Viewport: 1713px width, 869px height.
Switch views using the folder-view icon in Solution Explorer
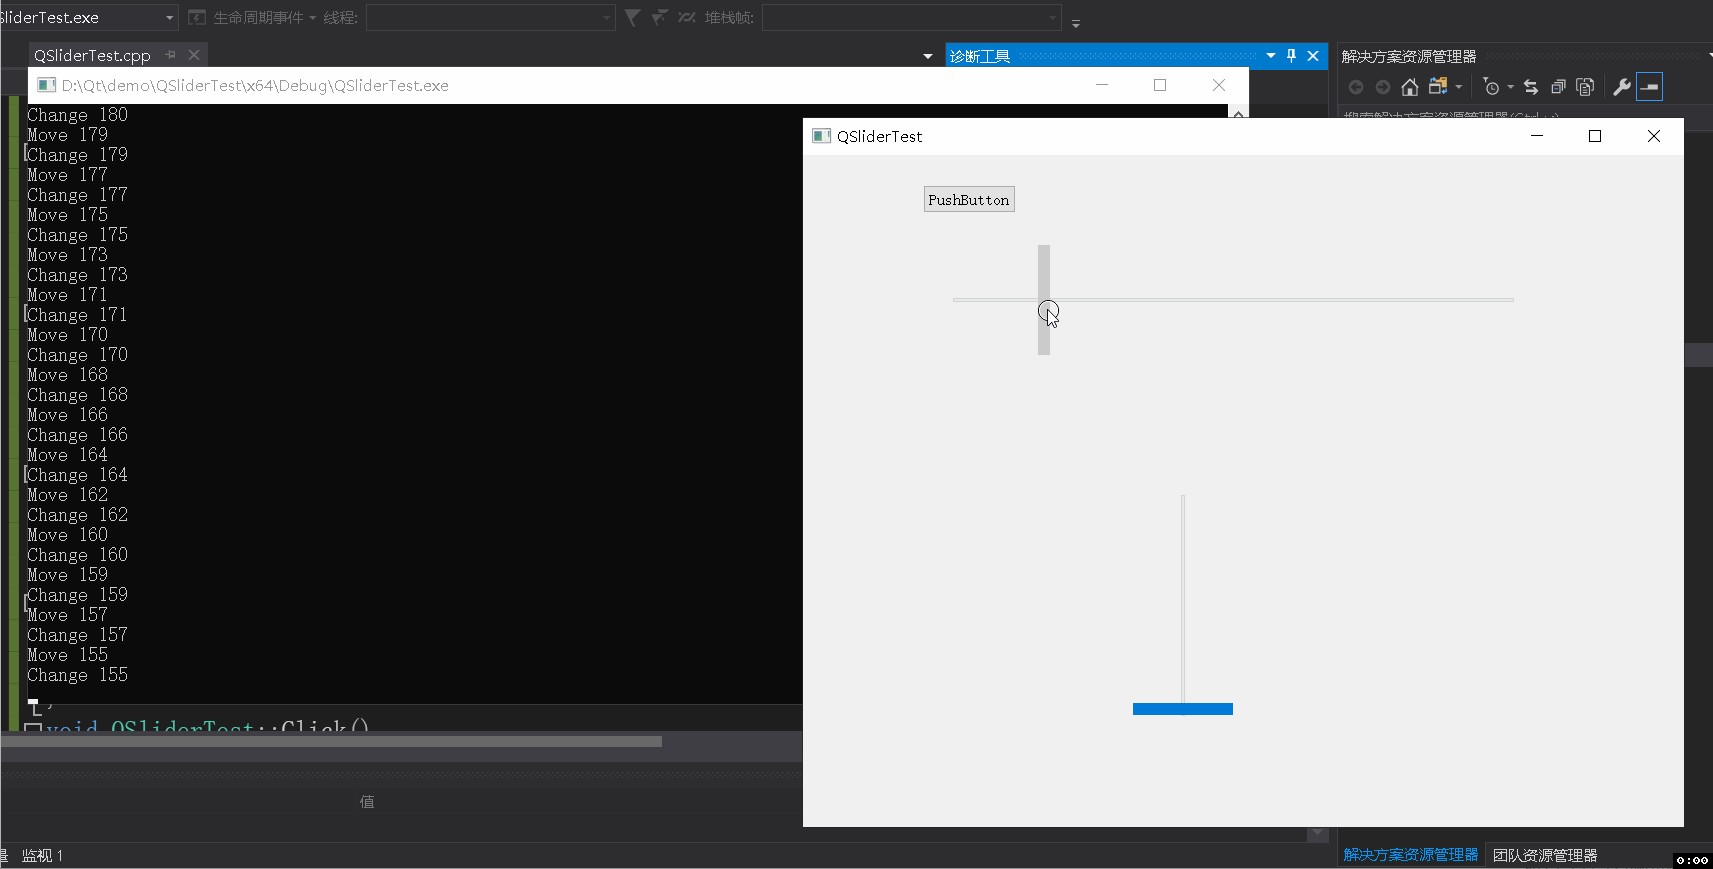pyautogui.click(x=1438, y=87)
